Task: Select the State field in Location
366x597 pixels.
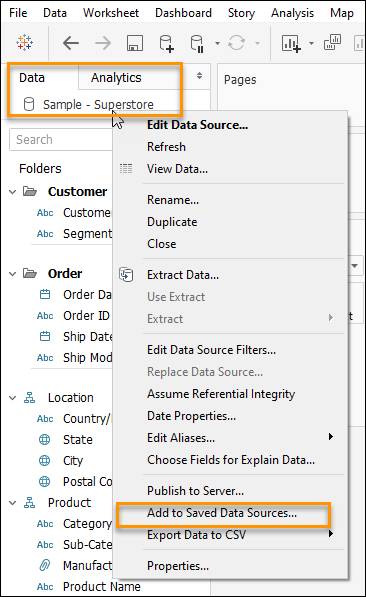Action: (78, 439)
